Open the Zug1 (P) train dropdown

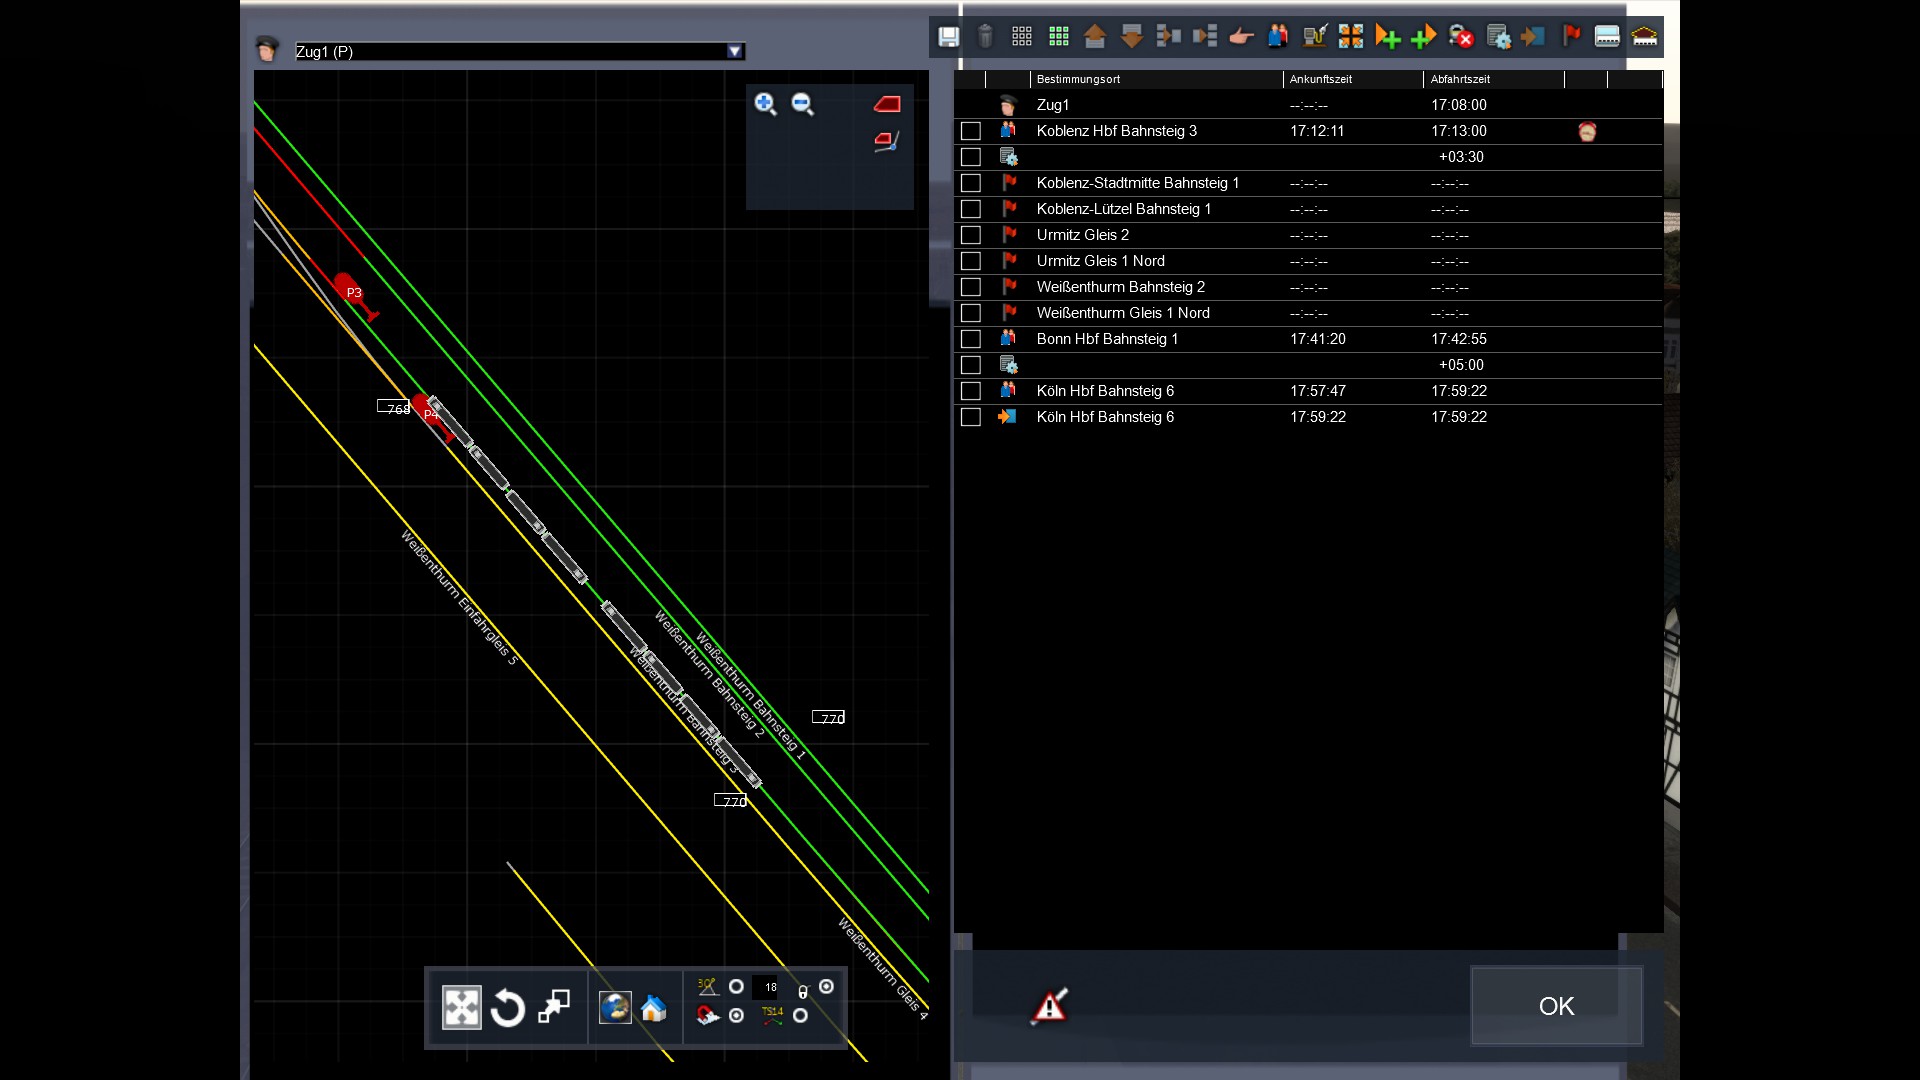tap(735, 52)
